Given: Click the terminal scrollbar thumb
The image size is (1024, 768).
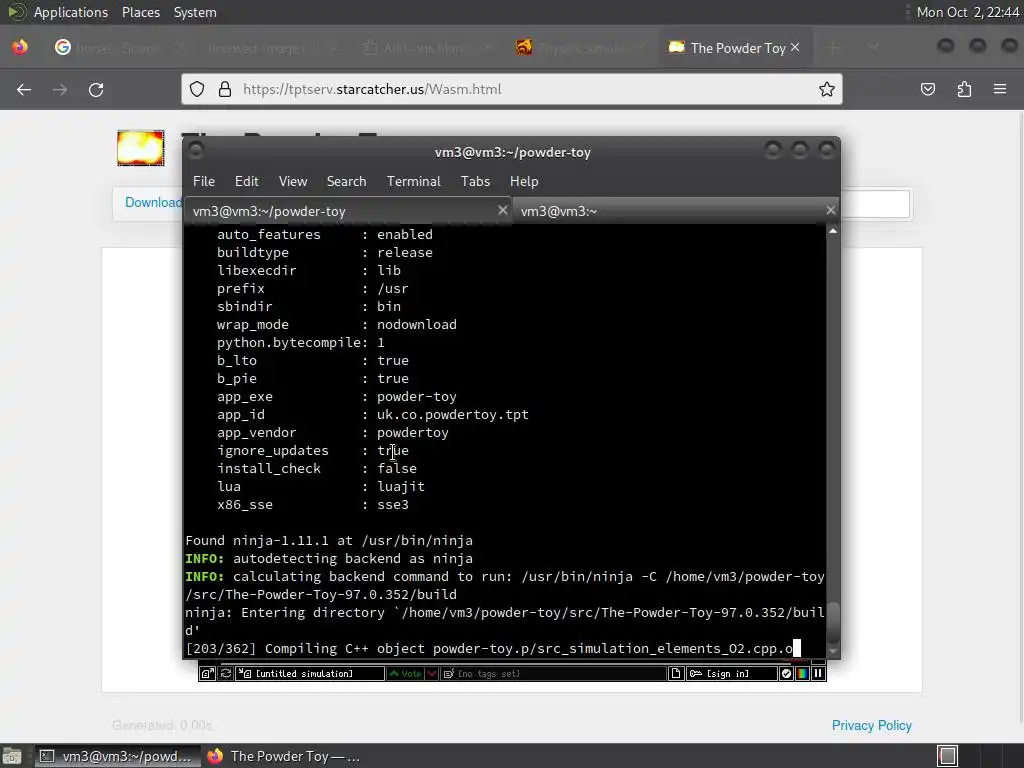Looking at the screenshot, I should pos(833,622).
